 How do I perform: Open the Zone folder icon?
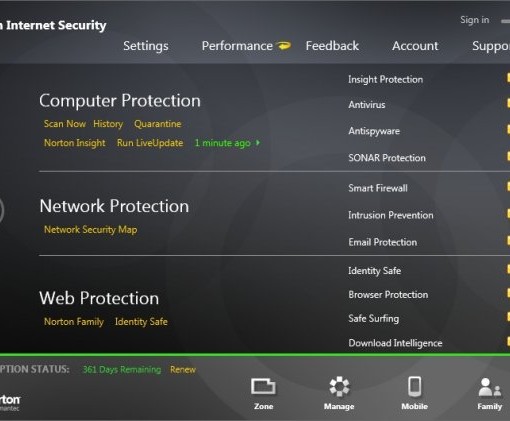click(263, 387)
